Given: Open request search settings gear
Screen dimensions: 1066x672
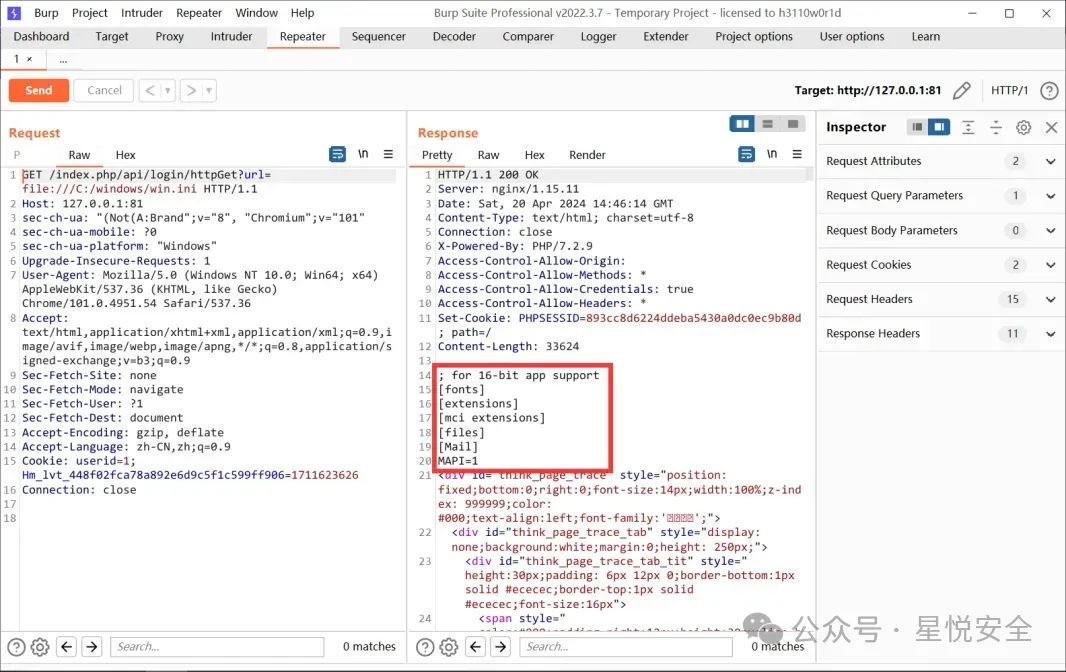Looking at the screenshot, I should click(x=40, y=647).
